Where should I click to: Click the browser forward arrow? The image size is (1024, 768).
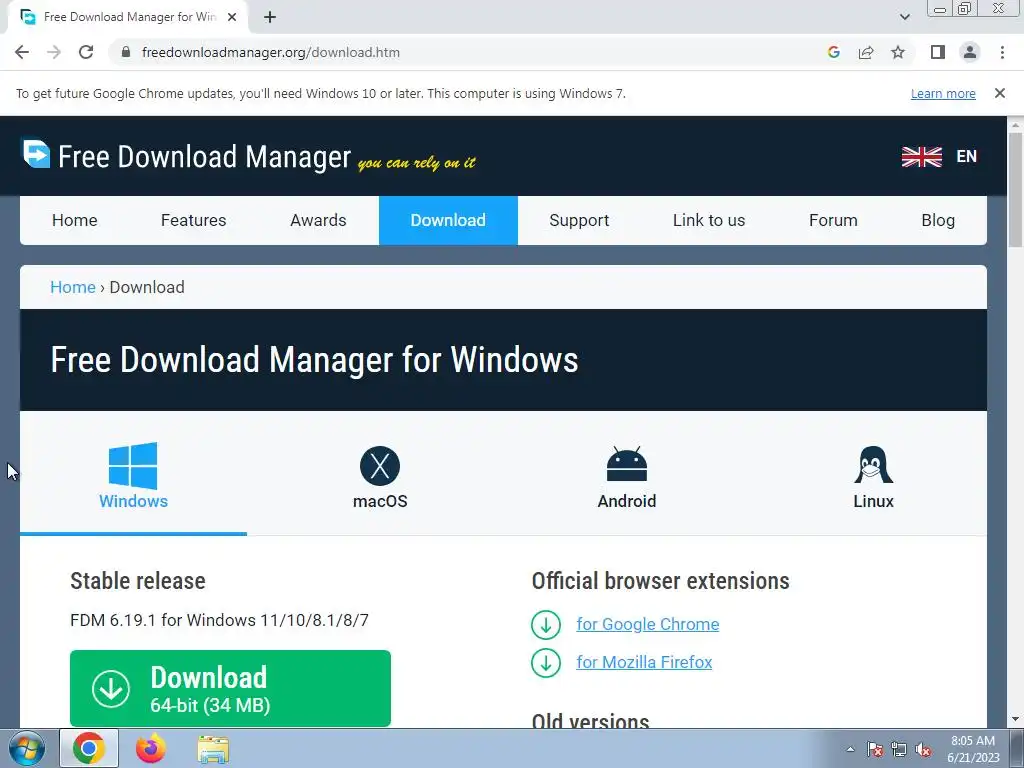coord(54,52)
